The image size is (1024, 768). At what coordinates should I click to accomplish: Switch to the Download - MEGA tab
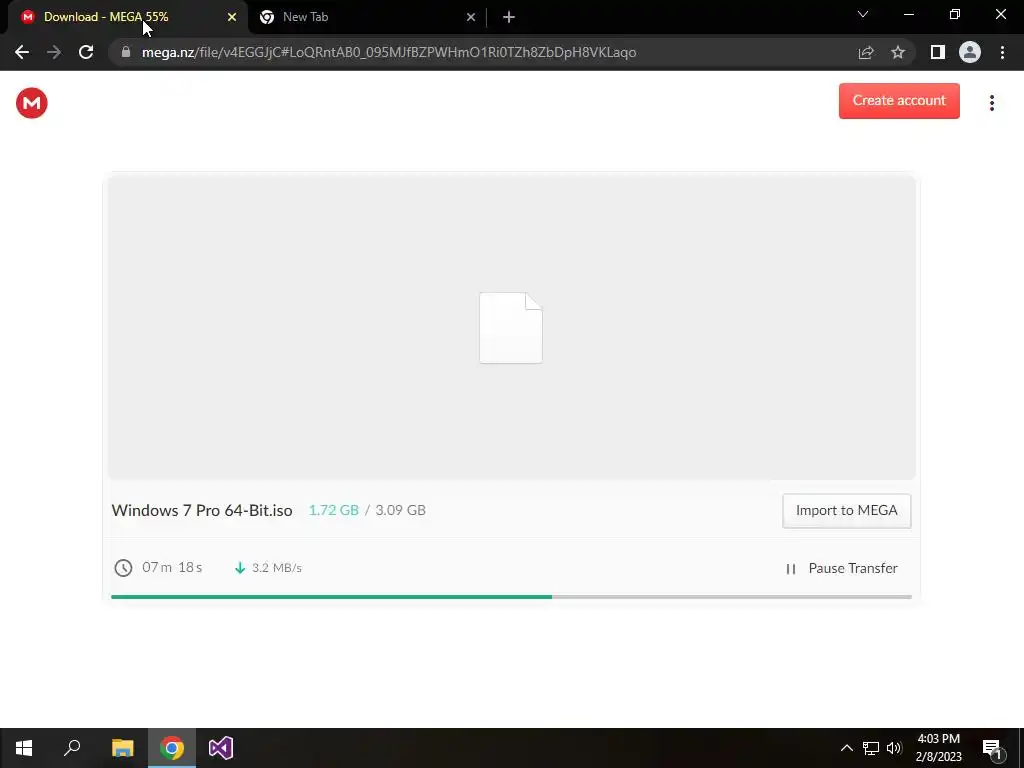tap(124, 17)
